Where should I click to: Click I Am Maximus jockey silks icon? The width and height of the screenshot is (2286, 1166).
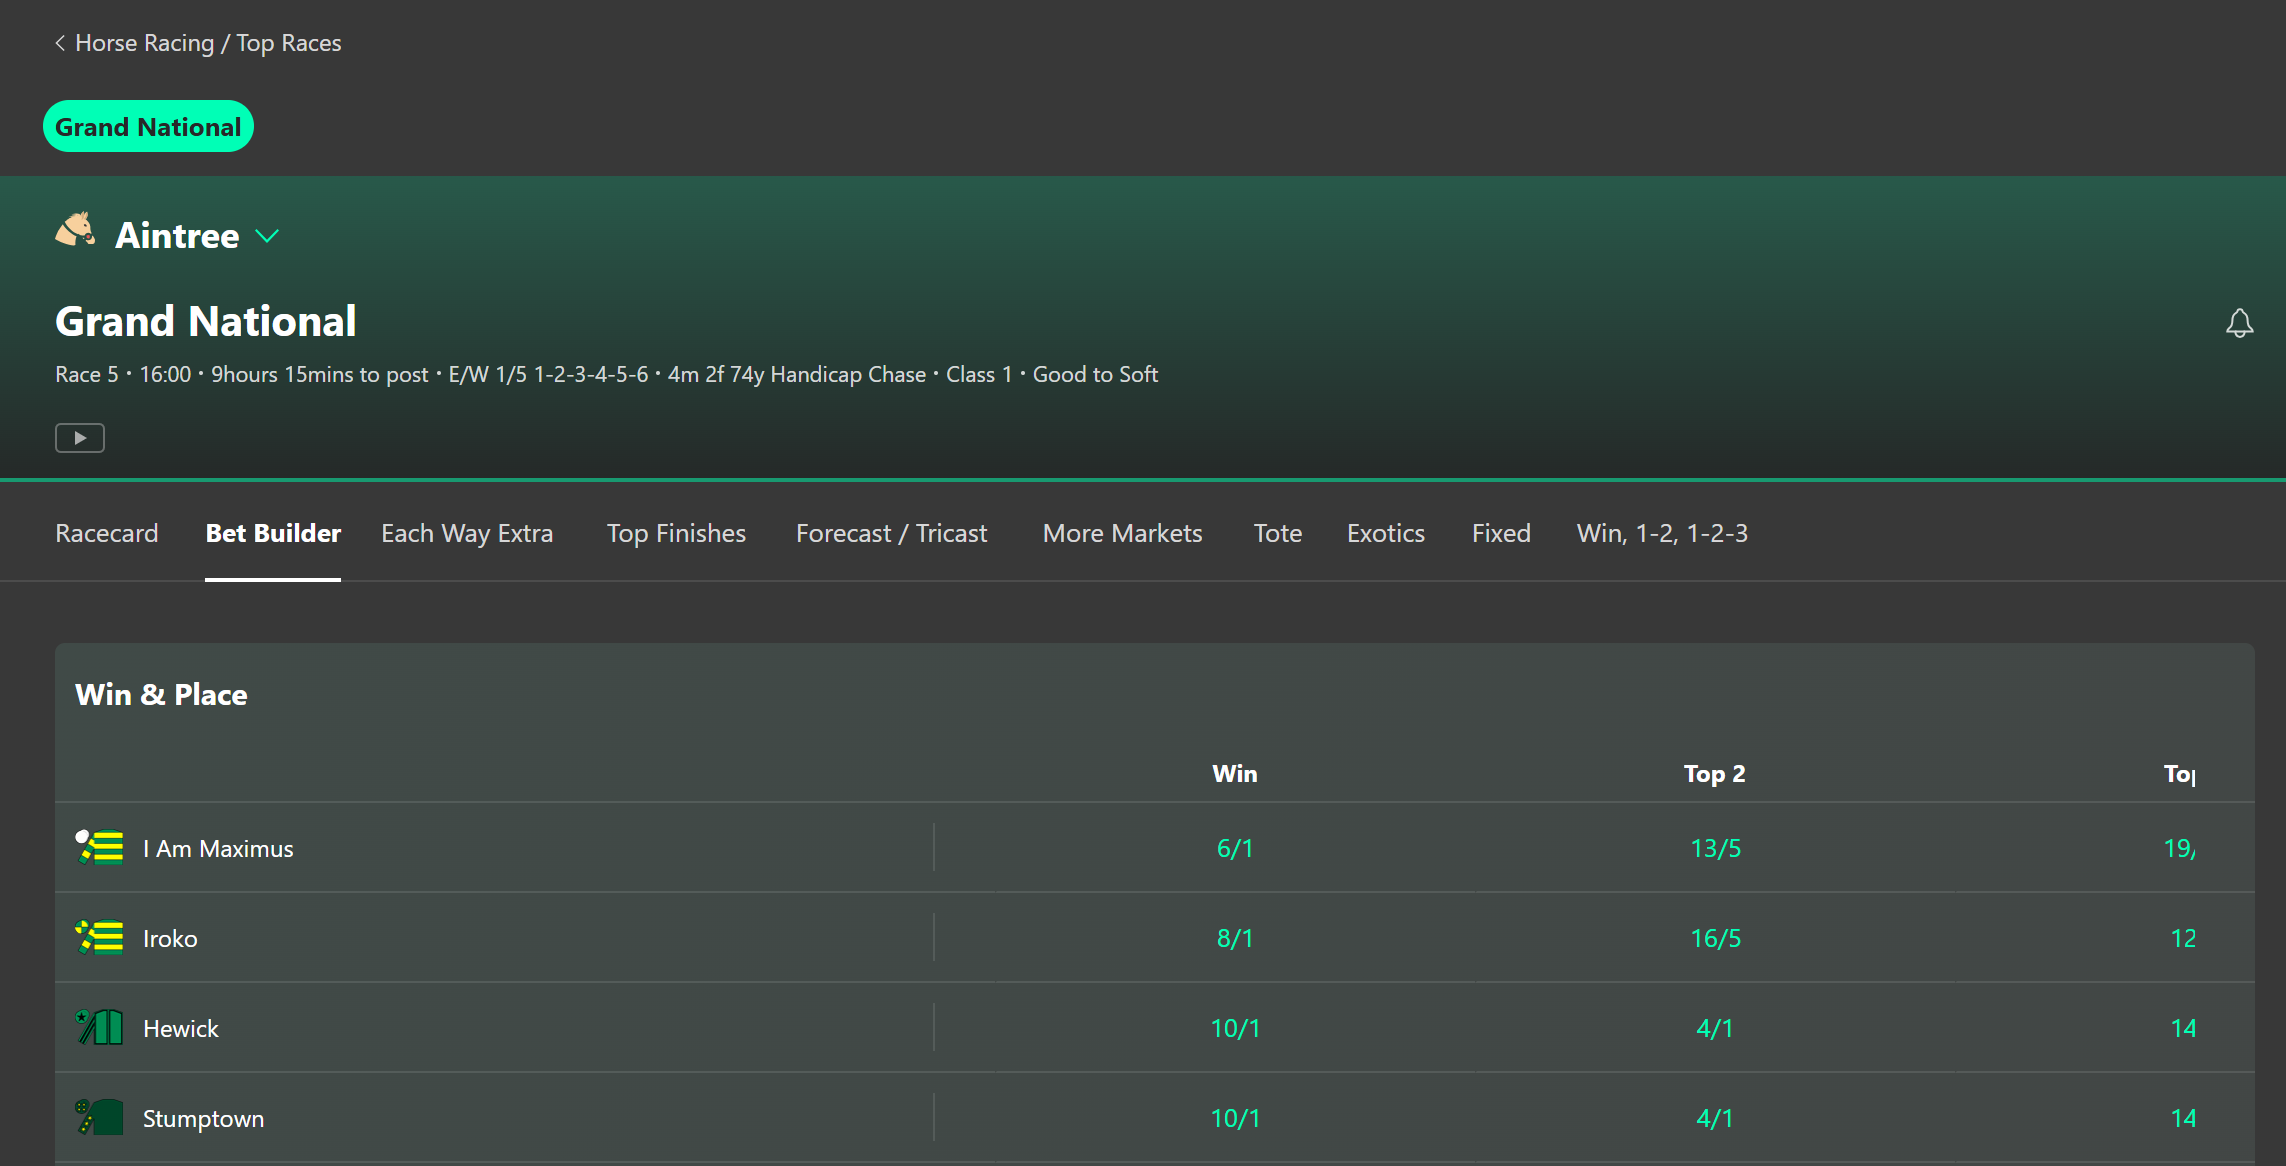(100, 847)
